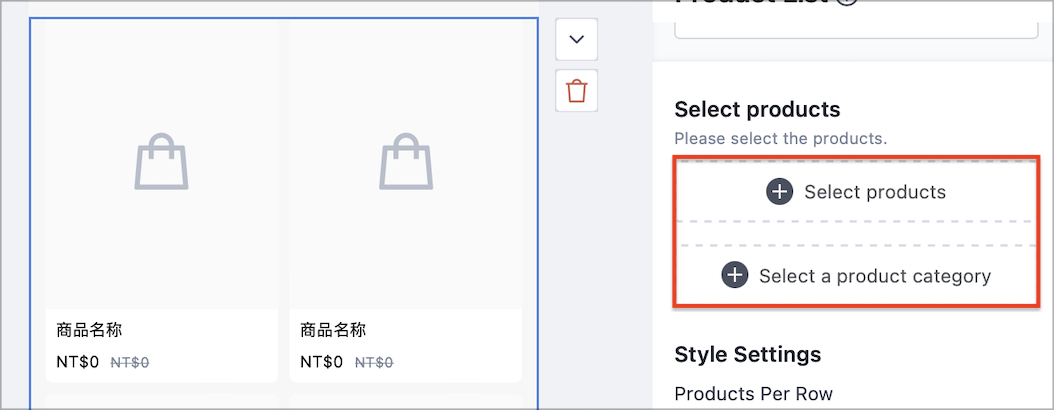Click the right card's 商品名称 product name

(x=333, y=330)
